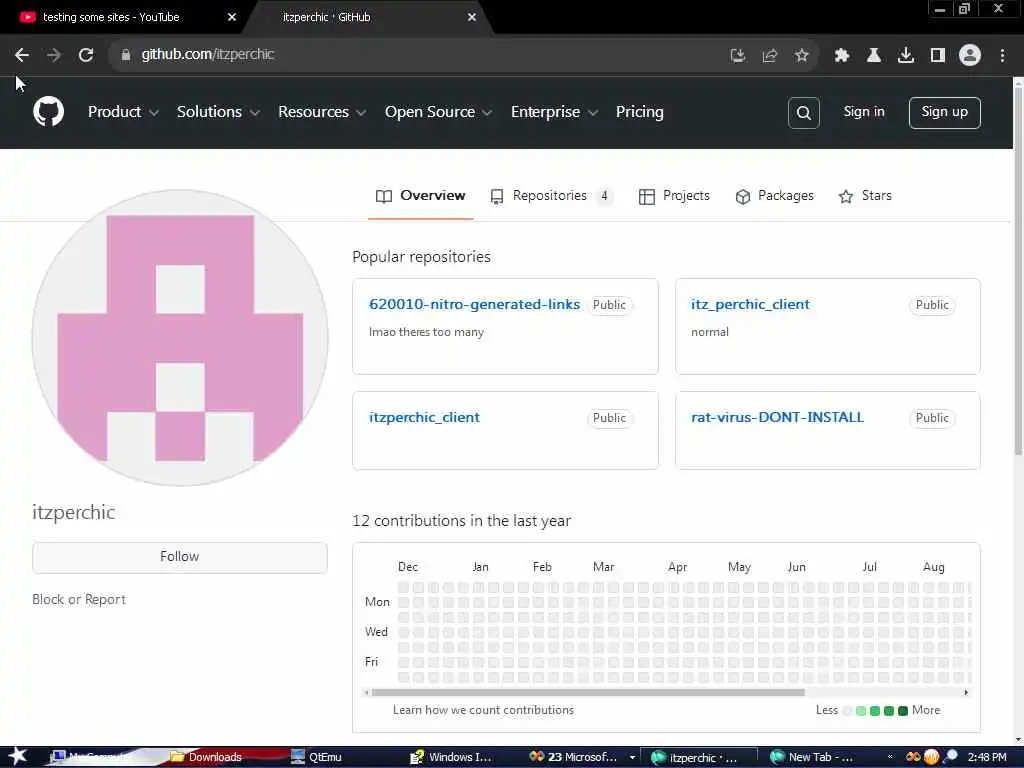Select the Overview profile tab
1024x768 pixels.
(x=421, y=196)
